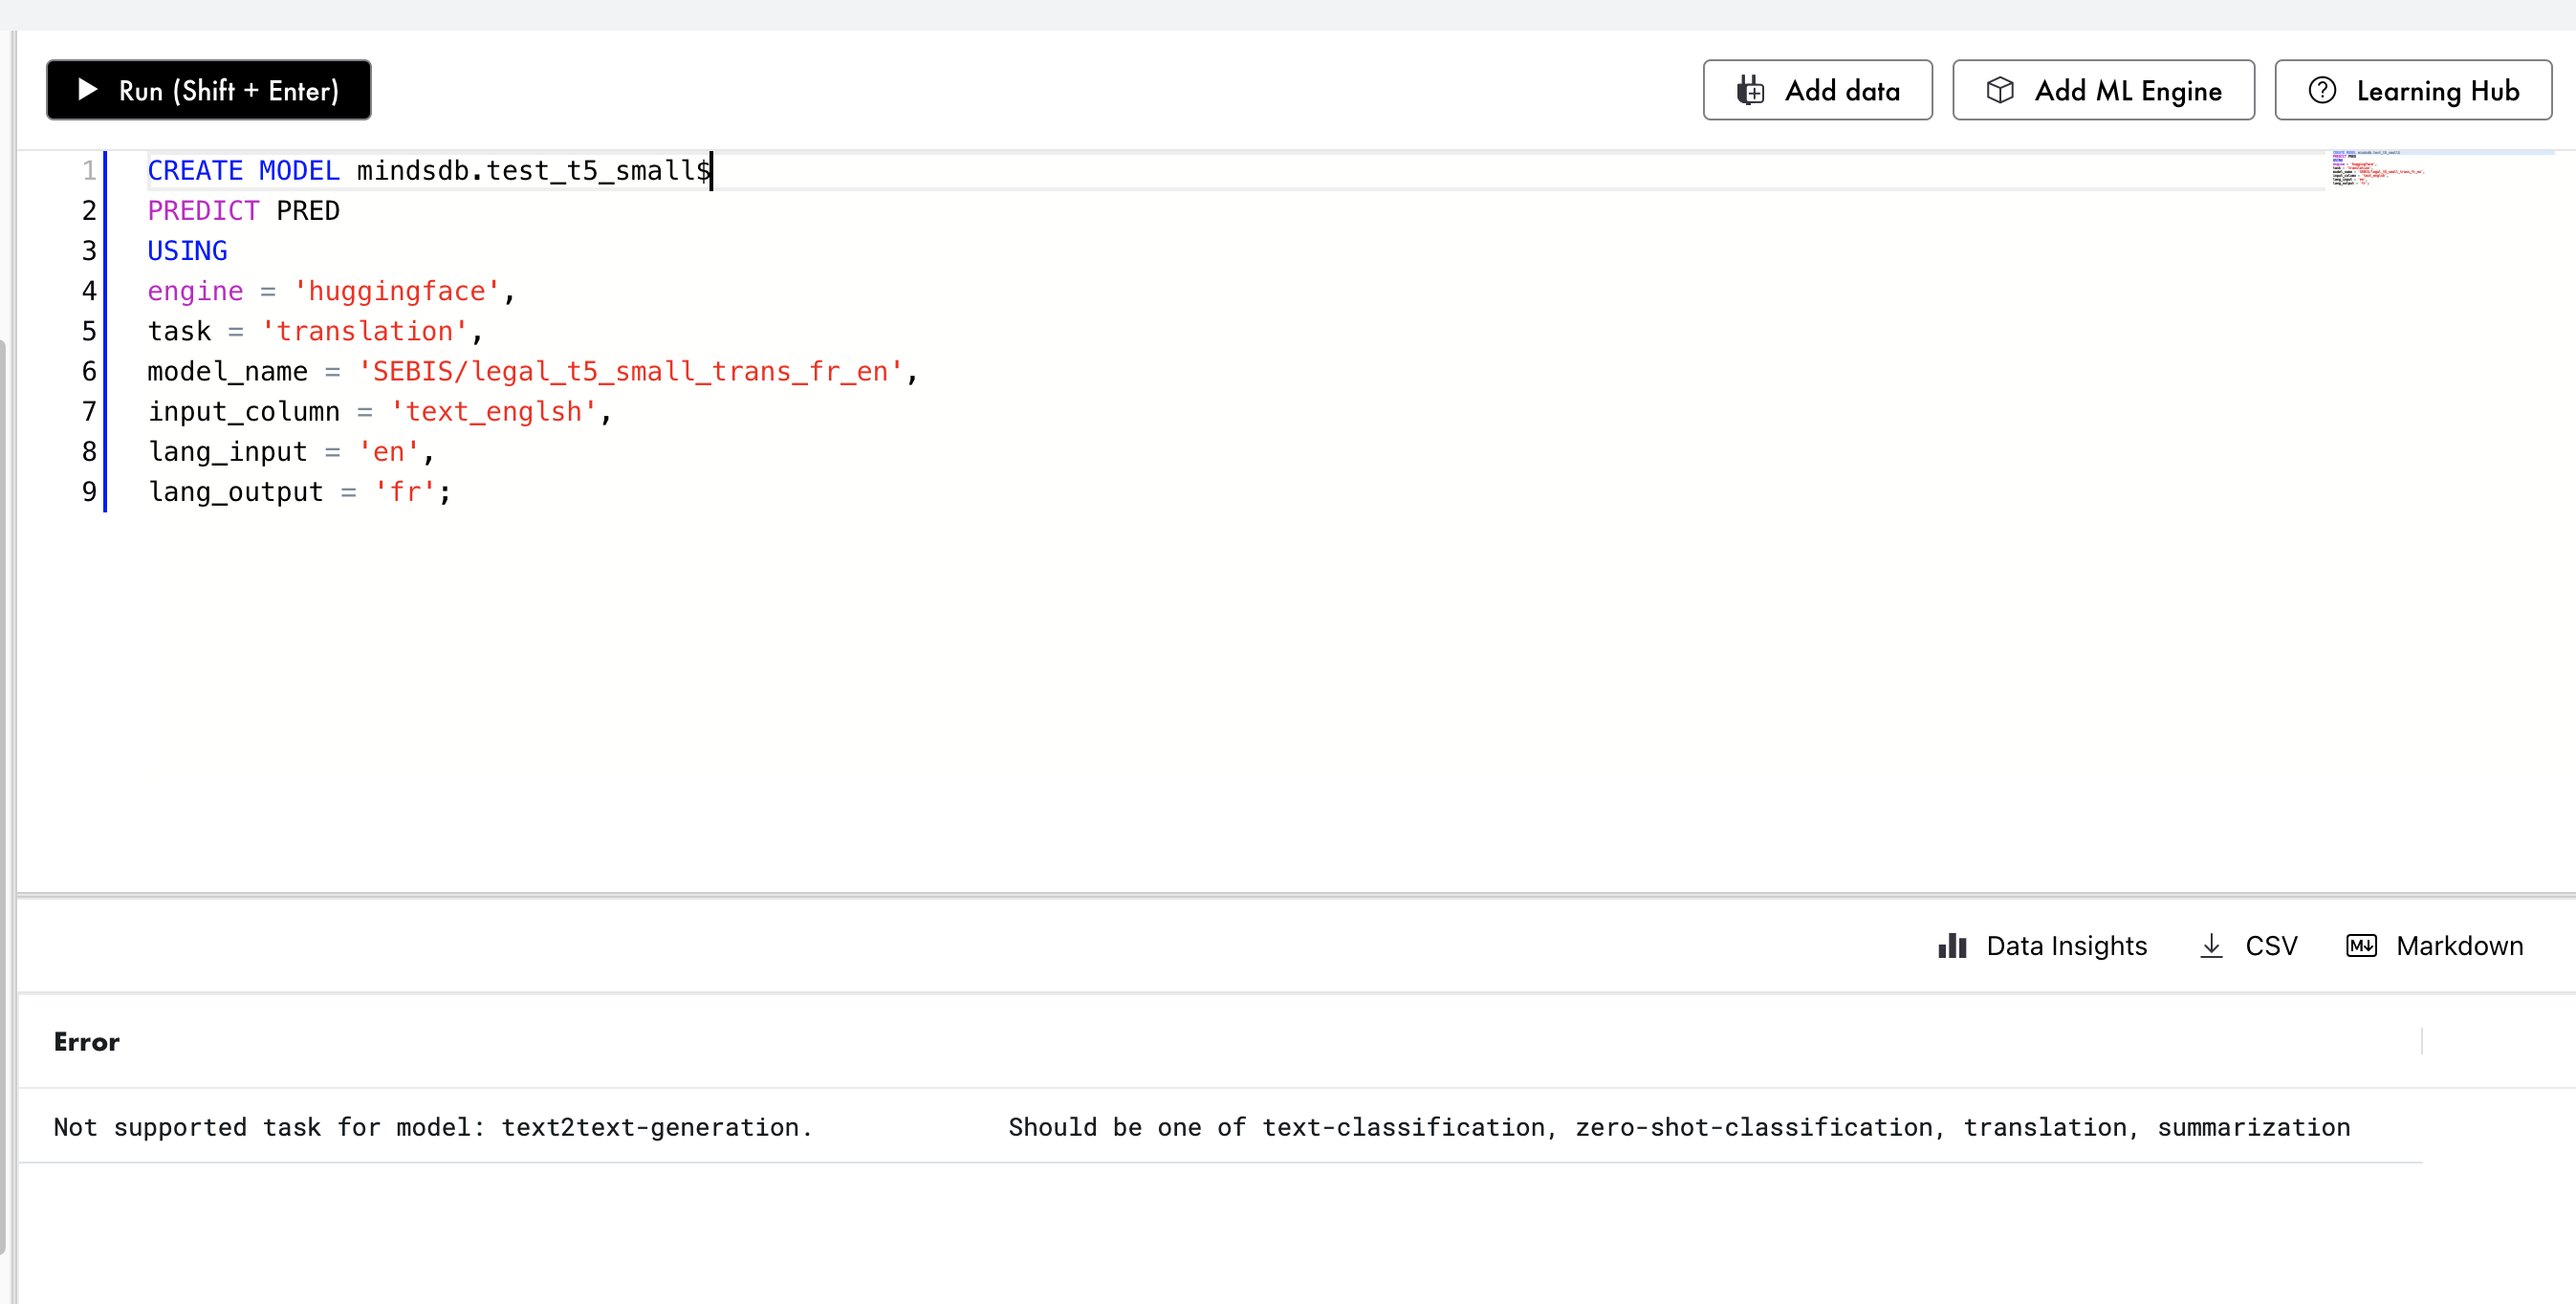Screen dimensions: 2576x1304
Task: Open the Learning Hub
Action: click(2412, 90)
